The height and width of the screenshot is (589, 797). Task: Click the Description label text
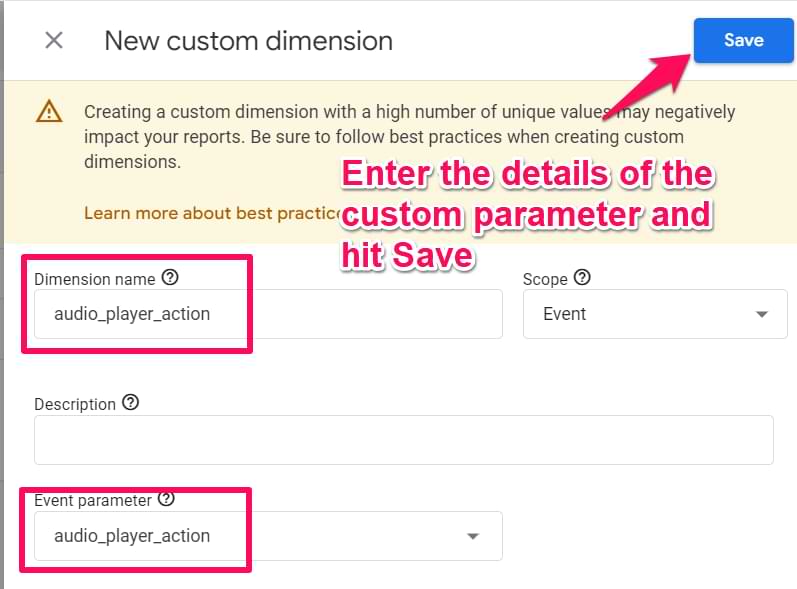coord(75,405)
